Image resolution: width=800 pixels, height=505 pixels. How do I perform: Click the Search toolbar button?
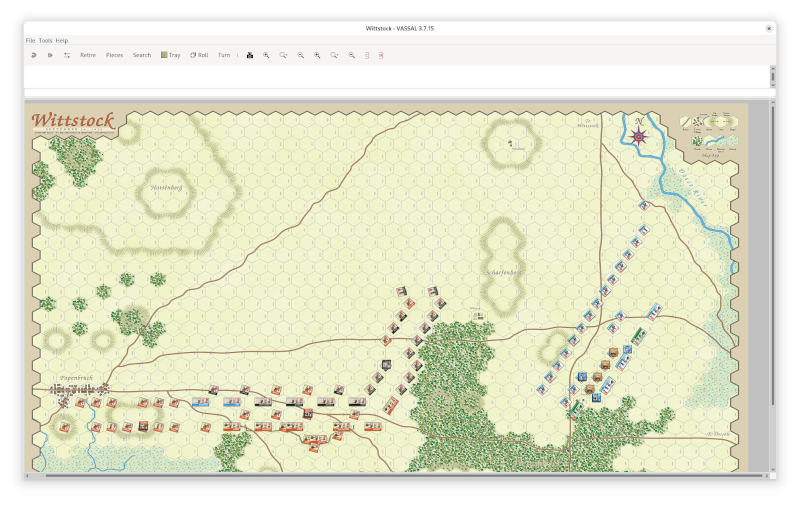coord(142,55)
